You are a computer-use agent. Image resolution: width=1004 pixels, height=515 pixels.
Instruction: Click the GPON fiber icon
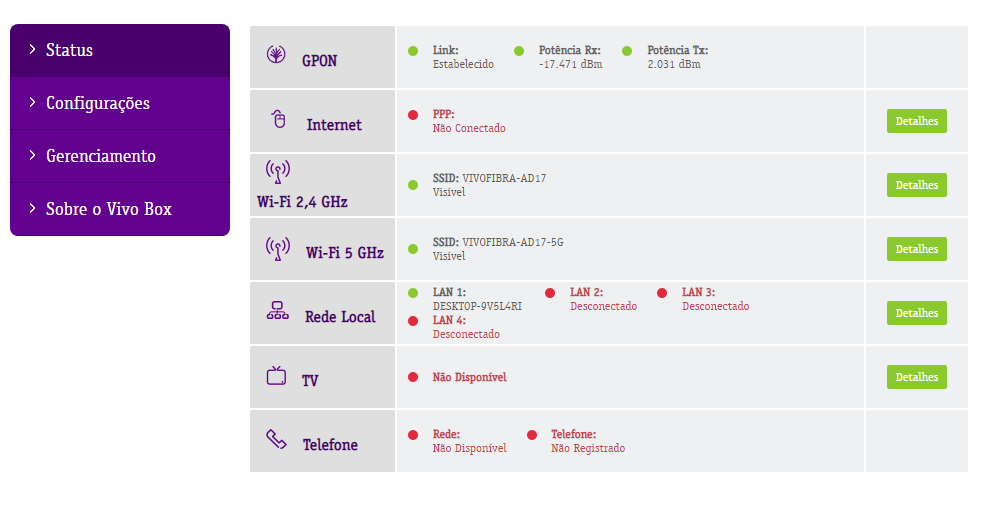[276, 54]
